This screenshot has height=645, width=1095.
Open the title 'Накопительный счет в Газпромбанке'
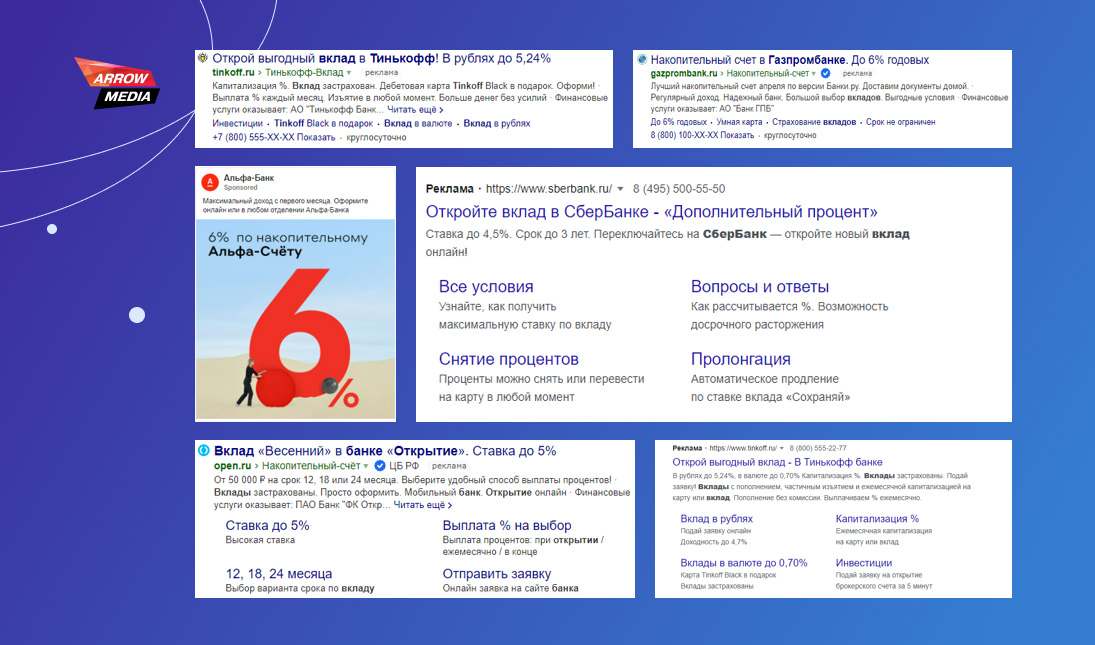790,60
